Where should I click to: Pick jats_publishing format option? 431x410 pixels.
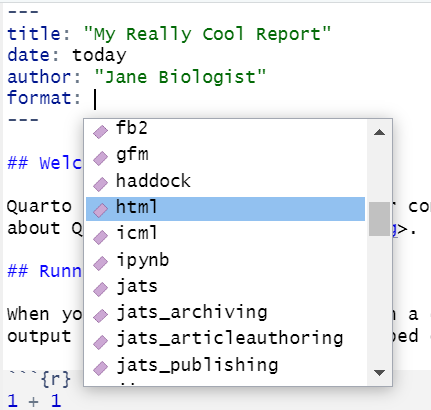pyautogui.click(x=225, y=365)
